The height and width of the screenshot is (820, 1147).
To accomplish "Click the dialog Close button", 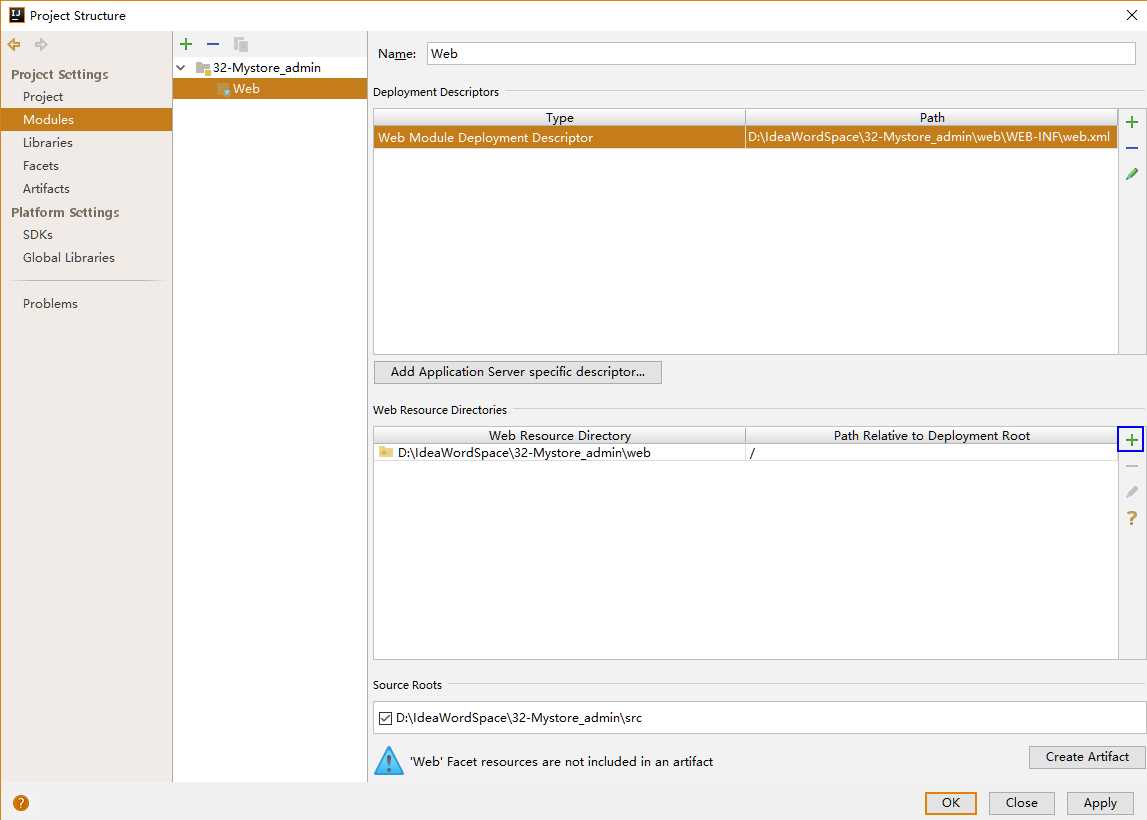I will (1021, 802).
